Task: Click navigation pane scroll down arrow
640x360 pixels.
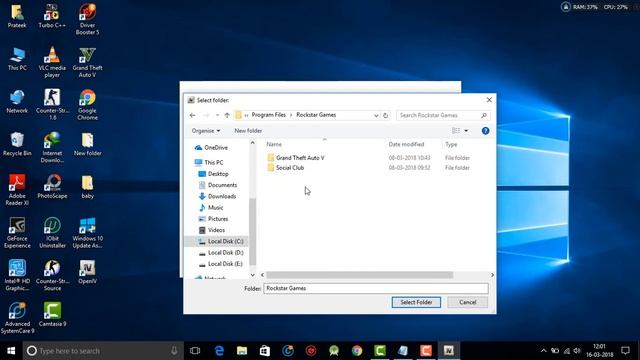Action: point(253,275)
